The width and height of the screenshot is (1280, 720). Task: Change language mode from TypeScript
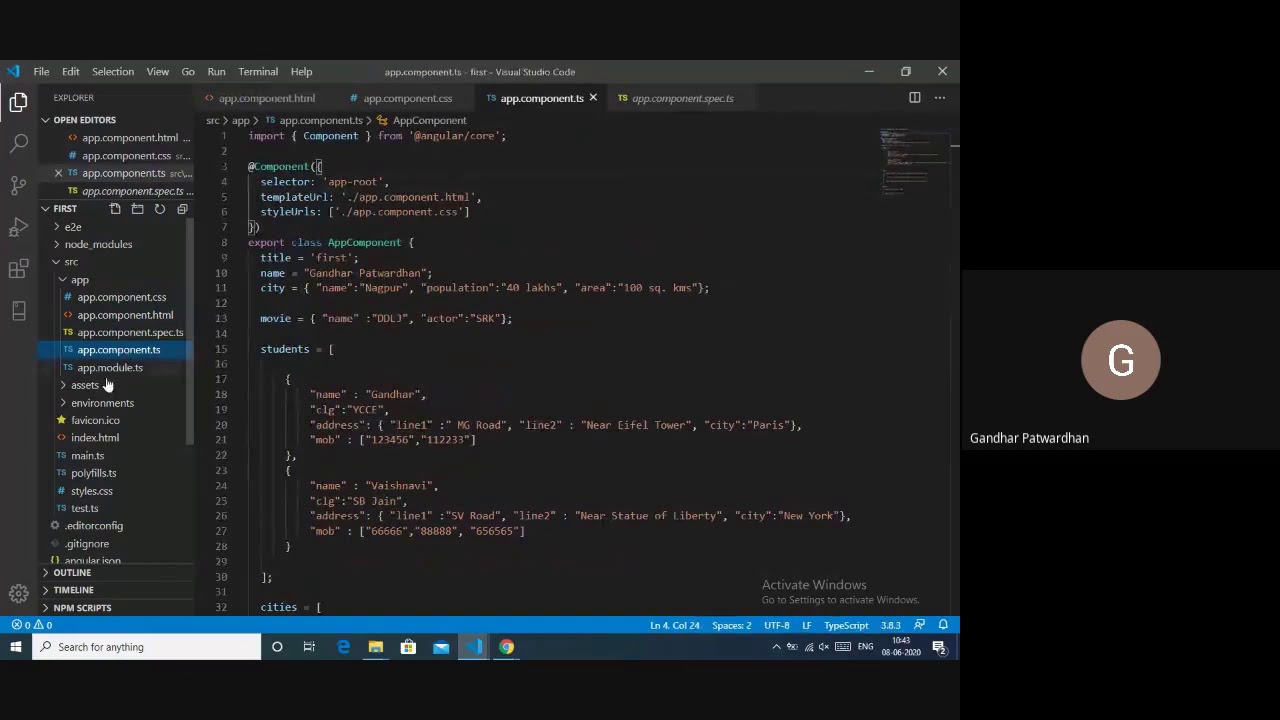846,625
